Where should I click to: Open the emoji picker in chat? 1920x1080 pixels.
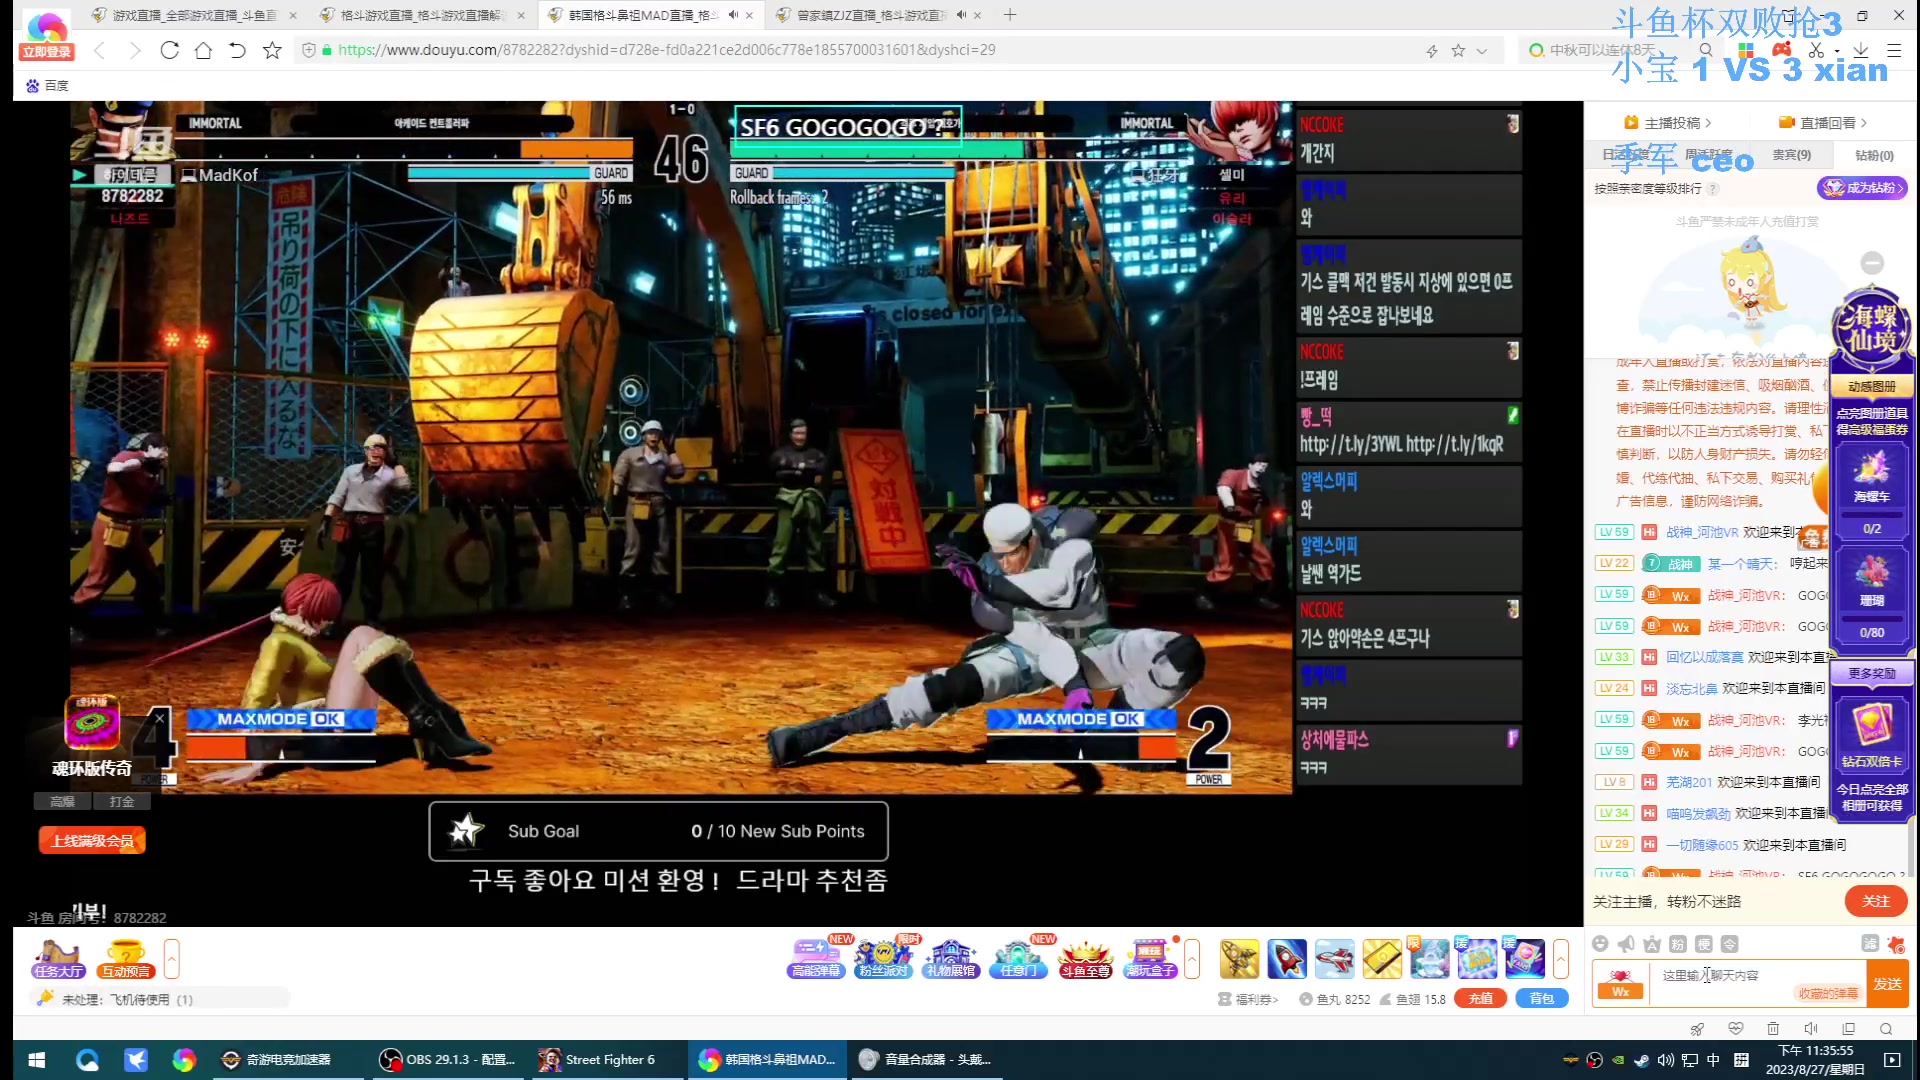pyautogui.click(x=1600, y=944)
